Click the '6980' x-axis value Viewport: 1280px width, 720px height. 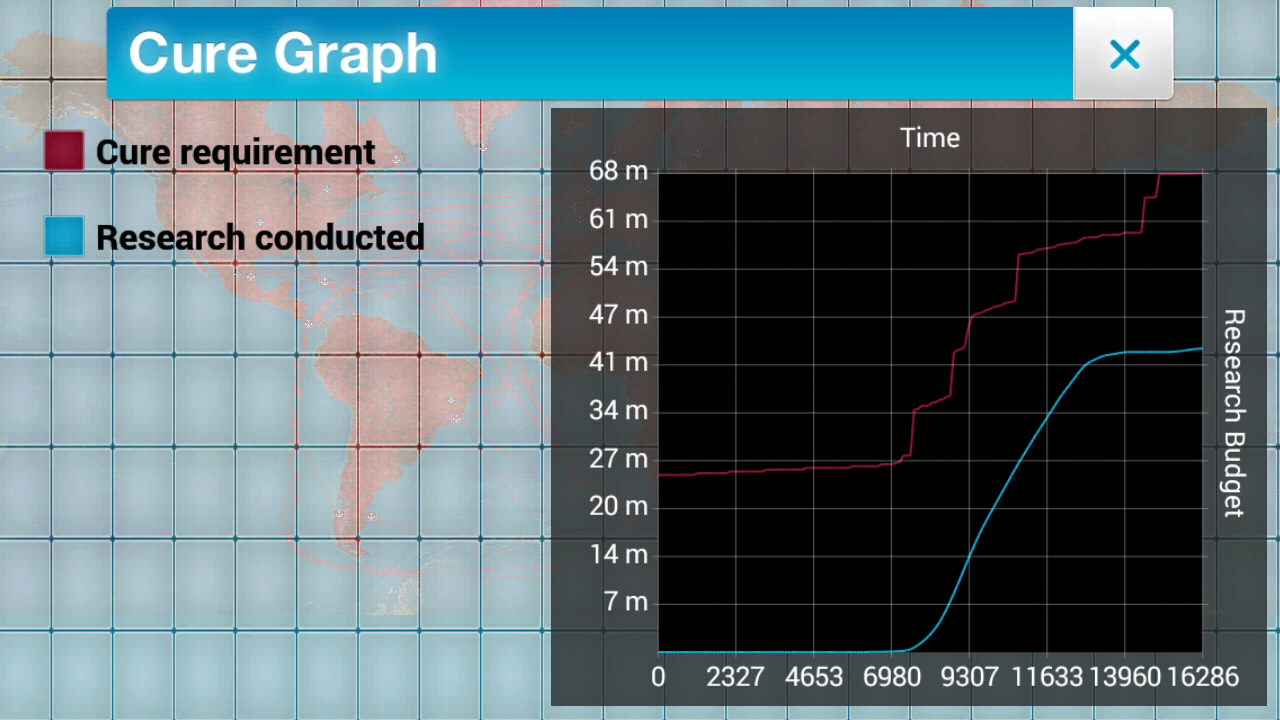891,677
